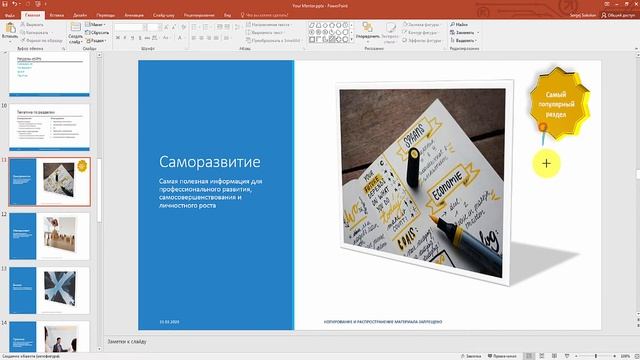Click the Undo arrow in quick access toolbar
The width and height of the screenshot is (640, 360).
(x=15, y=4)
